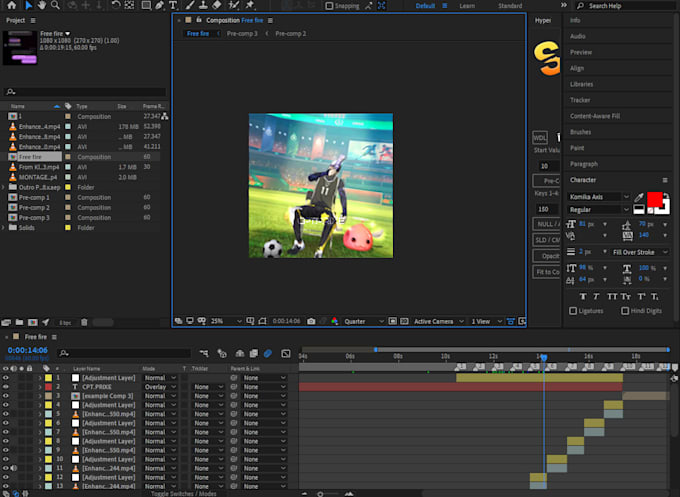The image size is (680, 497).
Task: Select the Hand tool
Action: click(x=41, y=5)
